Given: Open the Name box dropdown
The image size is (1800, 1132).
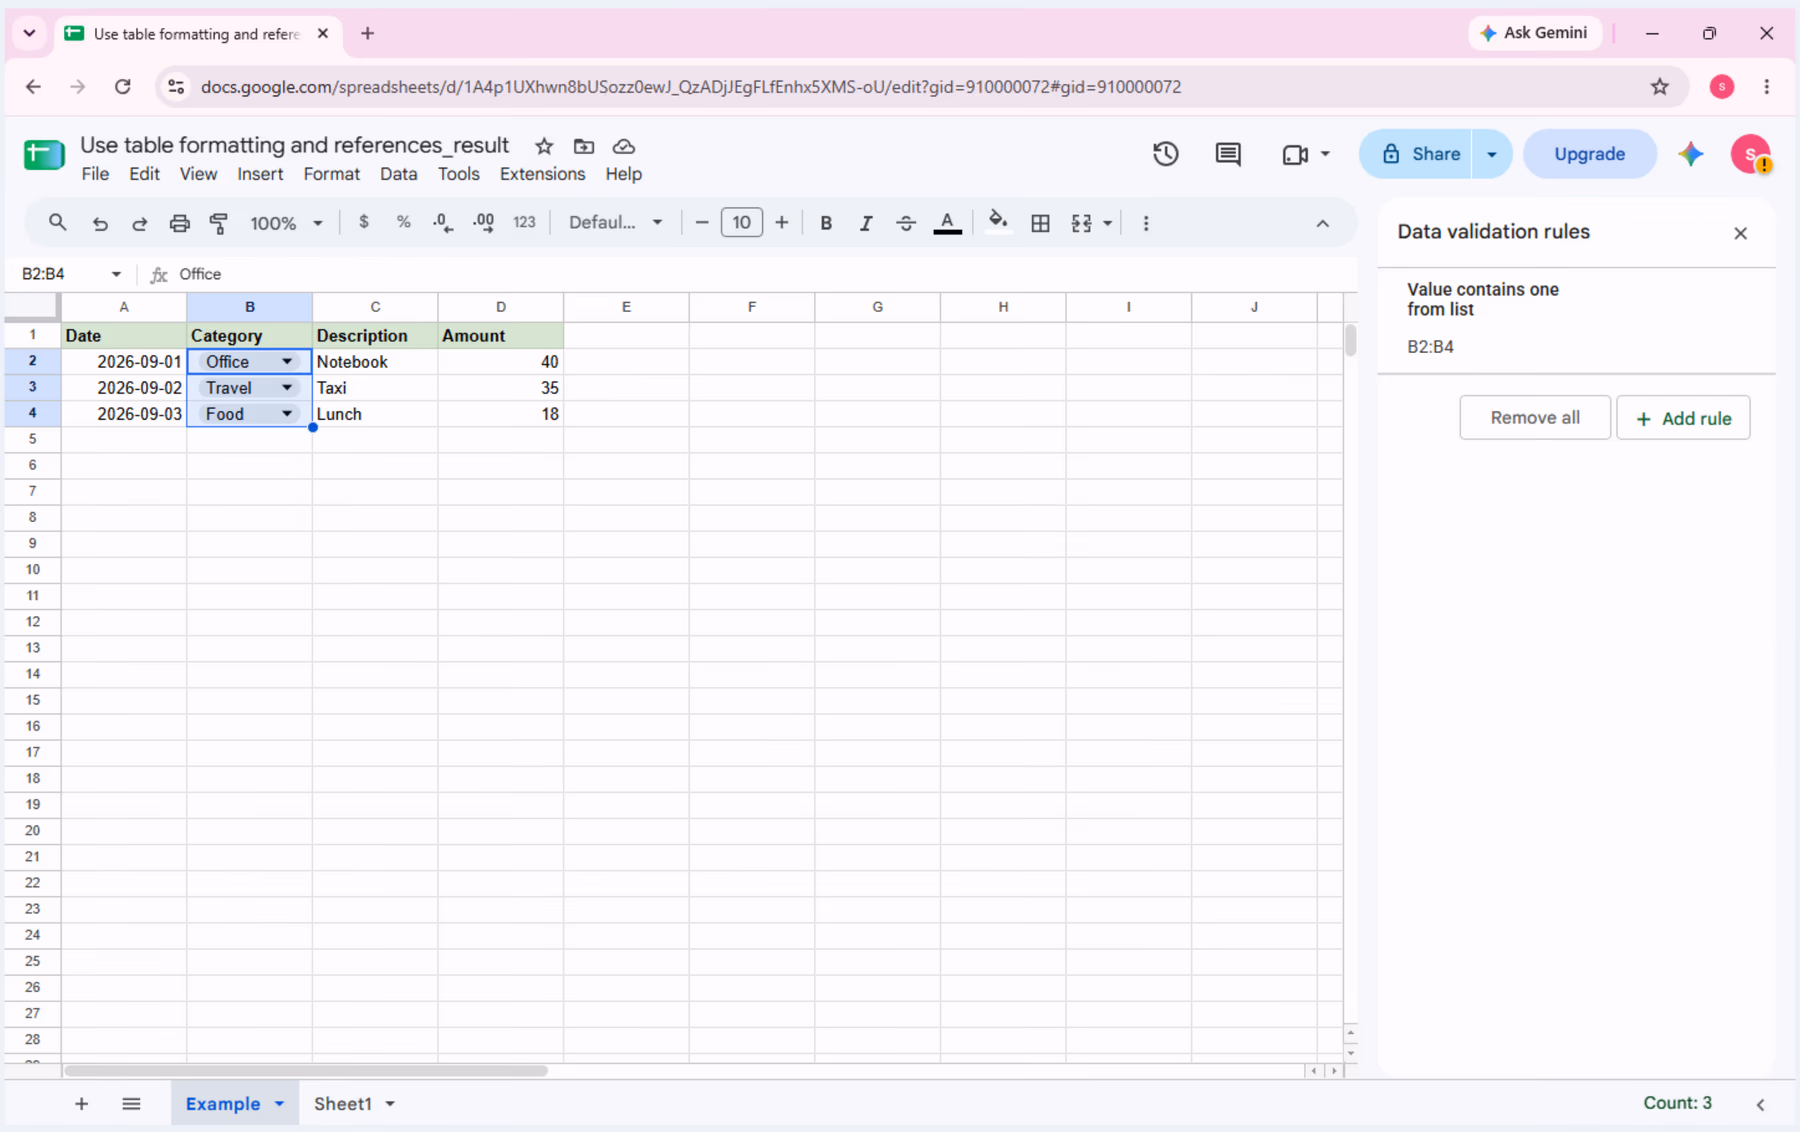Looking at the screenshot, I should (116, 274).
